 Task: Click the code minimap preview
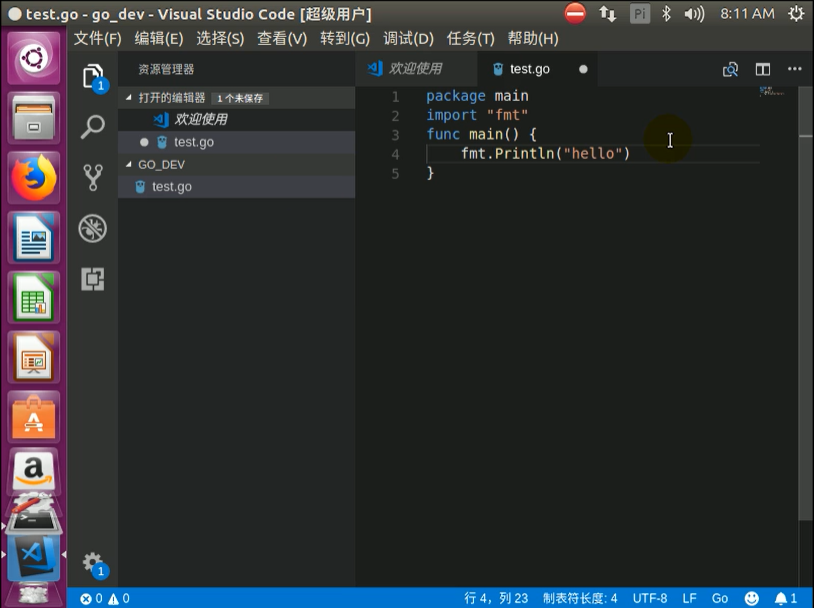(772, 92)
